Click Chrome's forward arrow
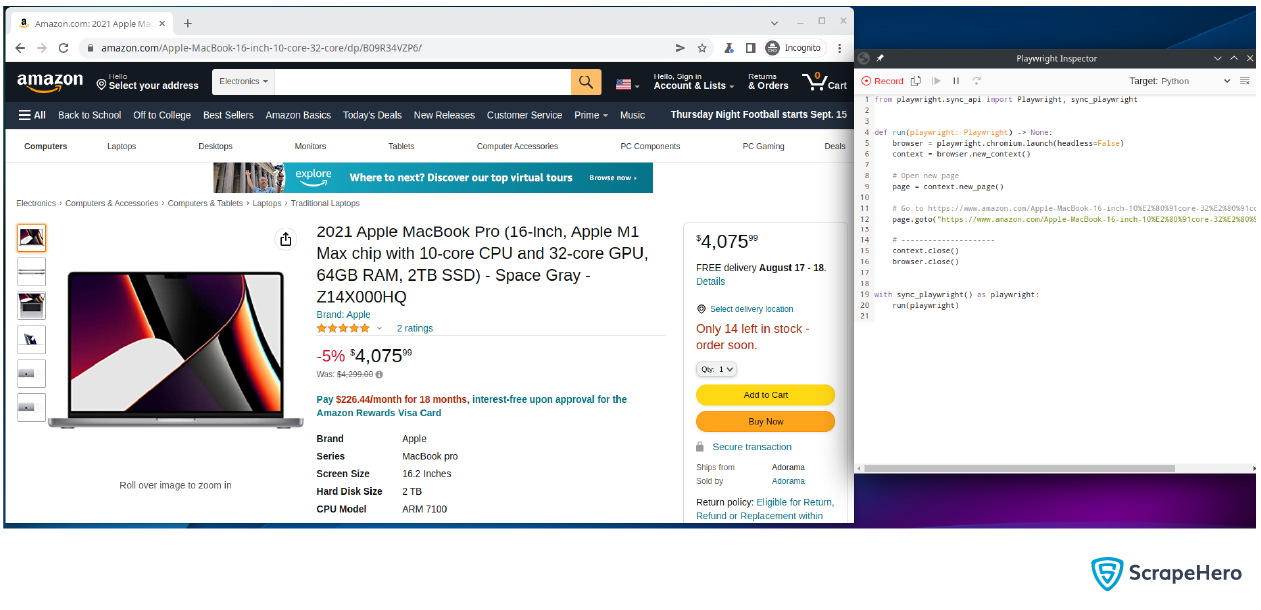 click(42, 48)
